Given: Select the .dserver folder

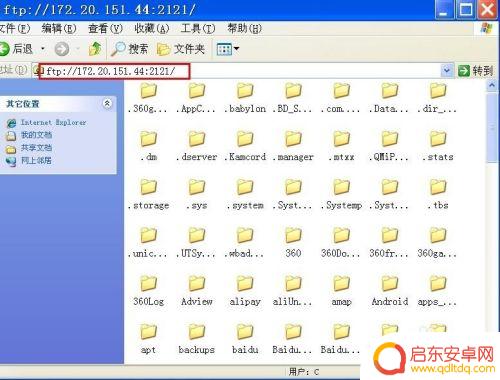Looking at the screenshot, I should pos(196,147).
